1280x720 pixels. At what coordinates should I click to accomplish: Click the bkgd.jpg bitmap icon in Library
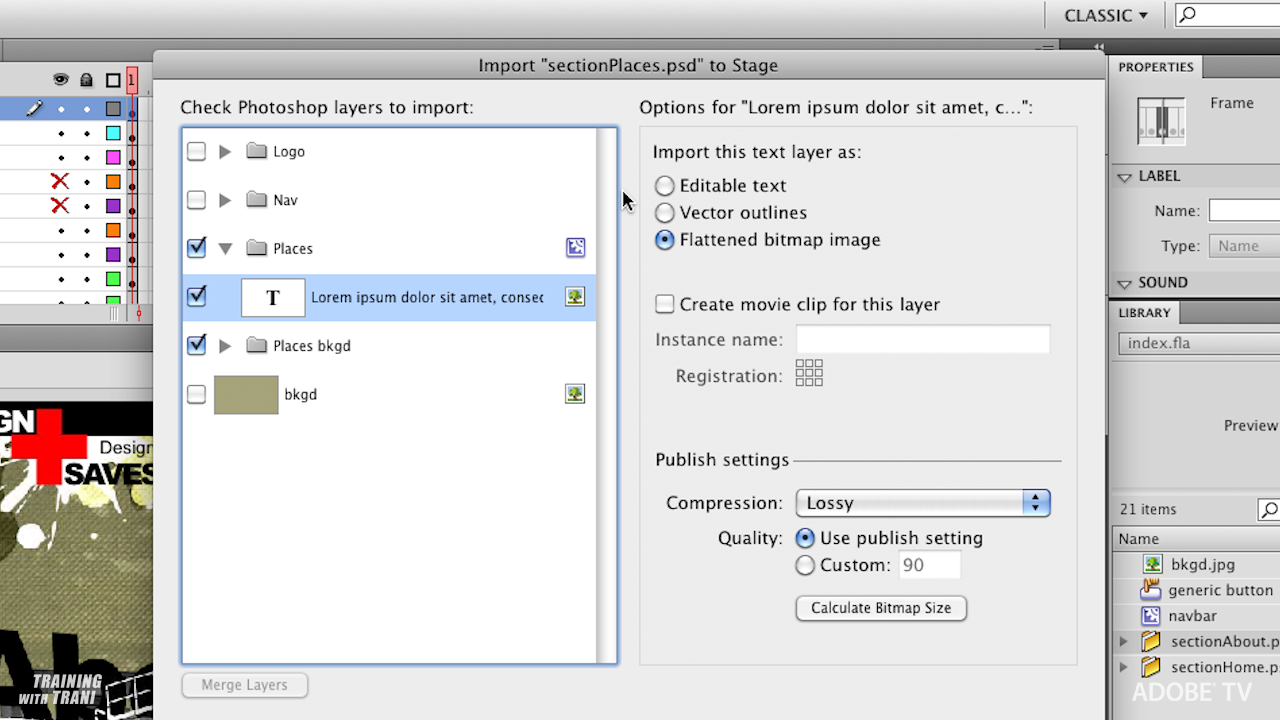coord(1152,564)
